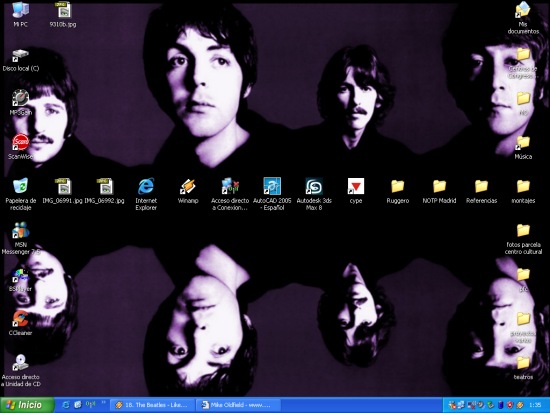550x413 pixels.
Task: Launch the cype shortcut
Action: click(356, 191)
